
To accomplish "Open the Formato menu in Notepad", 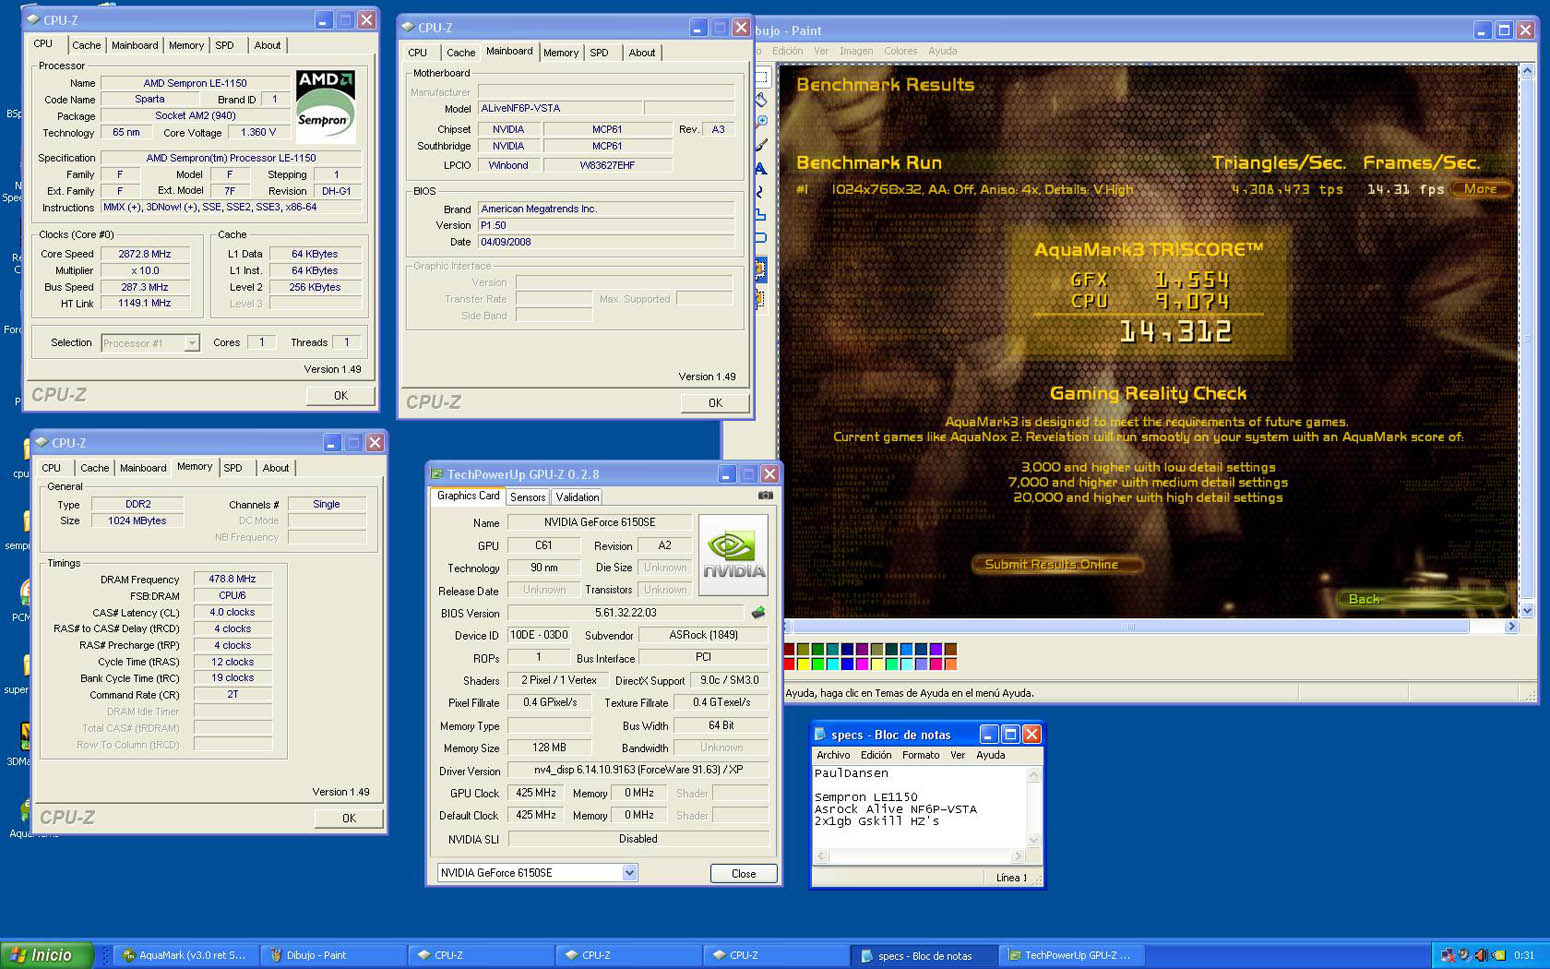I will point(920,755).
